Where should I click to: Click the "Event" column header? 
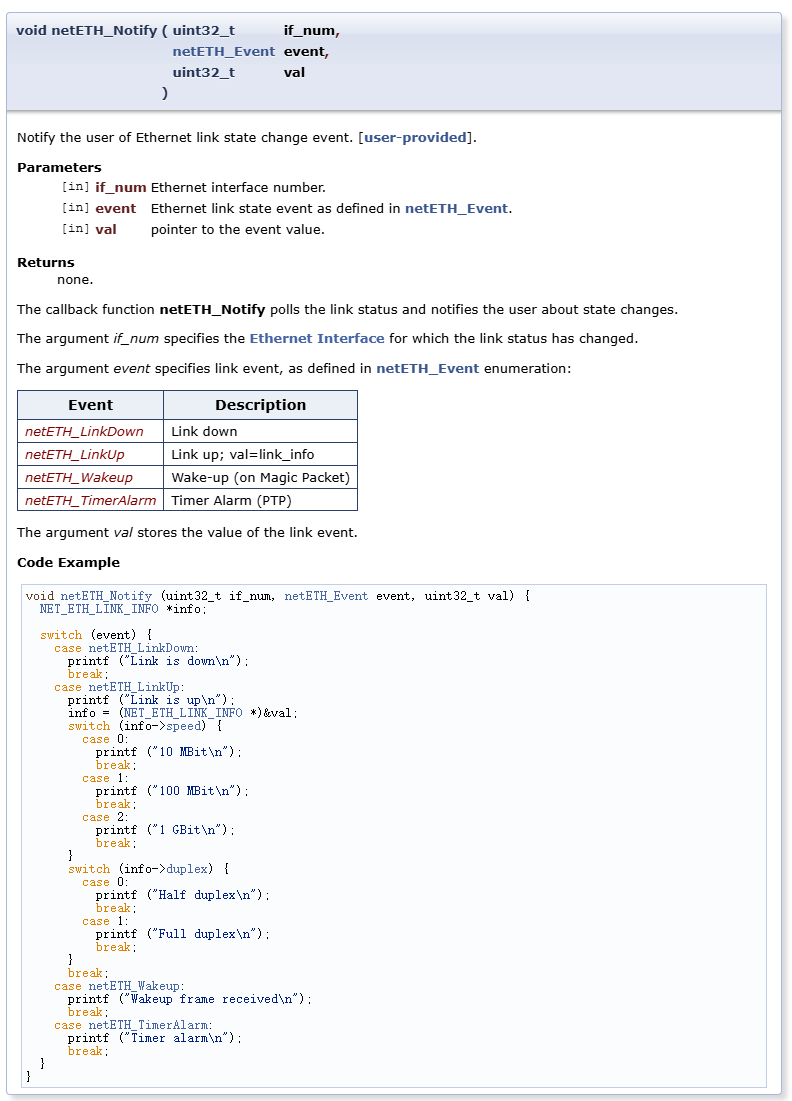coord(90,405)
